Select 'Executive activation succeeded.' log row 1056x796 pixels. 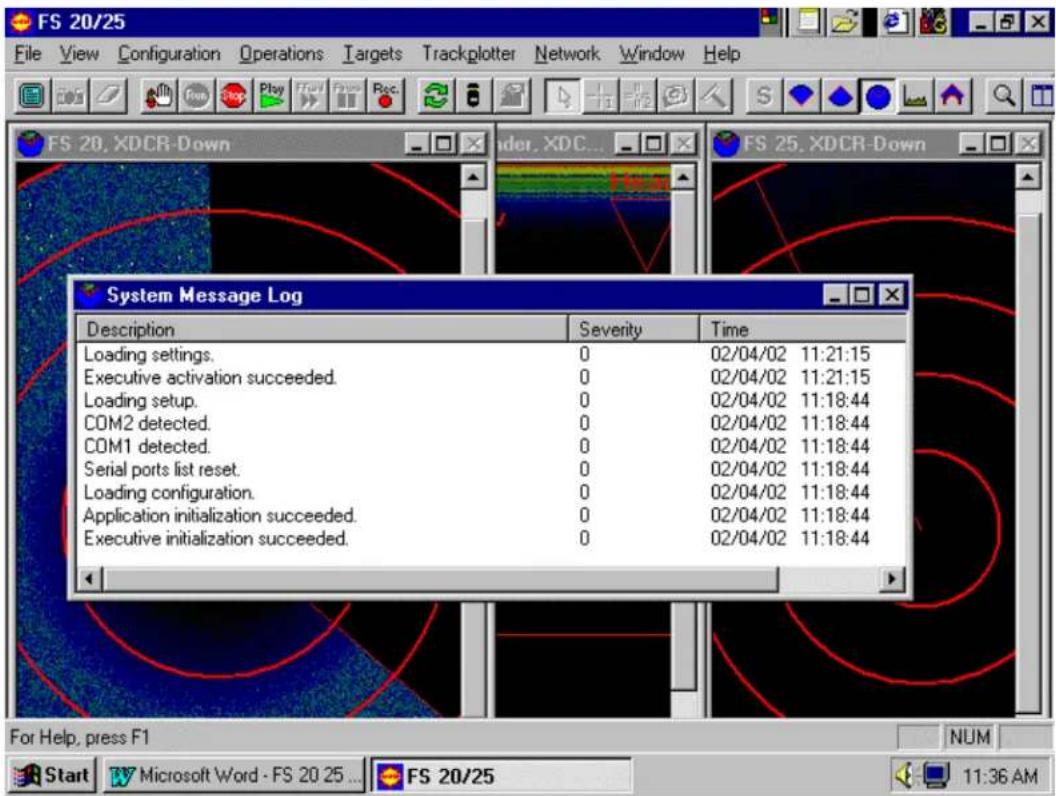point(491,377)
